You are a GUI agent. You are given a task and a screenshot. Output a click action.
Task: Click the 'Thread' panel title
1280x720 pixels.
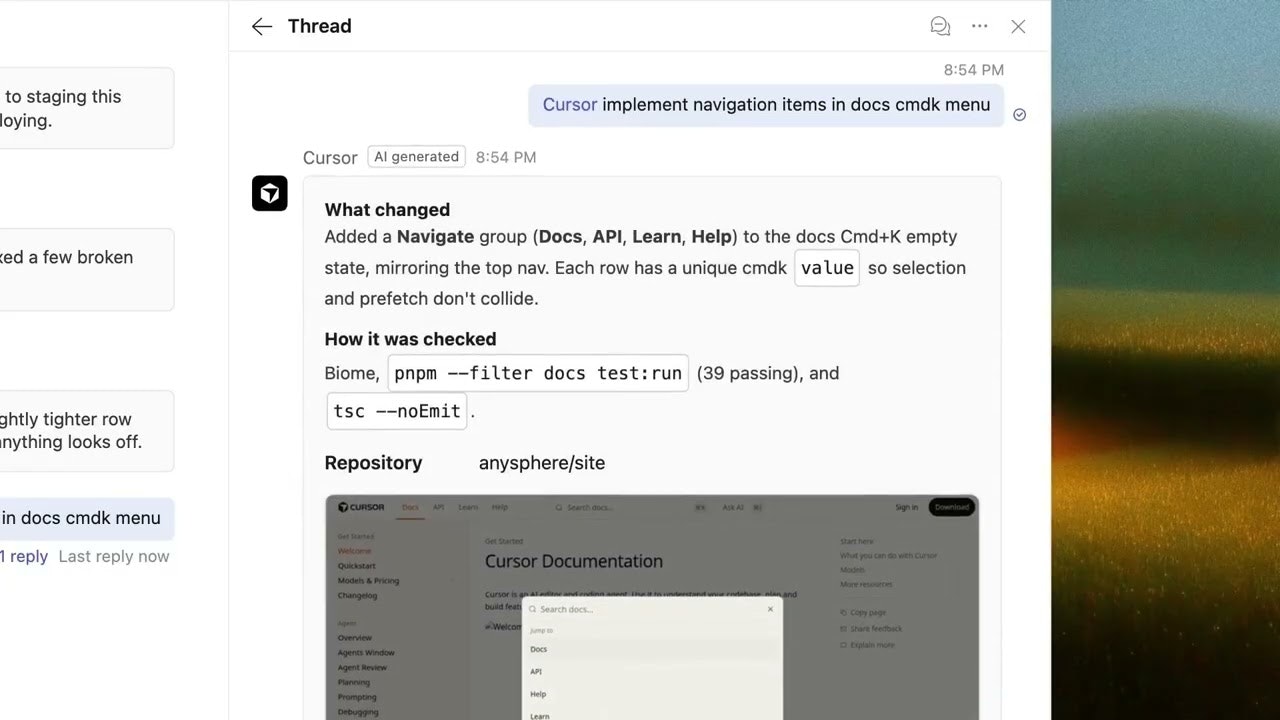320,27
